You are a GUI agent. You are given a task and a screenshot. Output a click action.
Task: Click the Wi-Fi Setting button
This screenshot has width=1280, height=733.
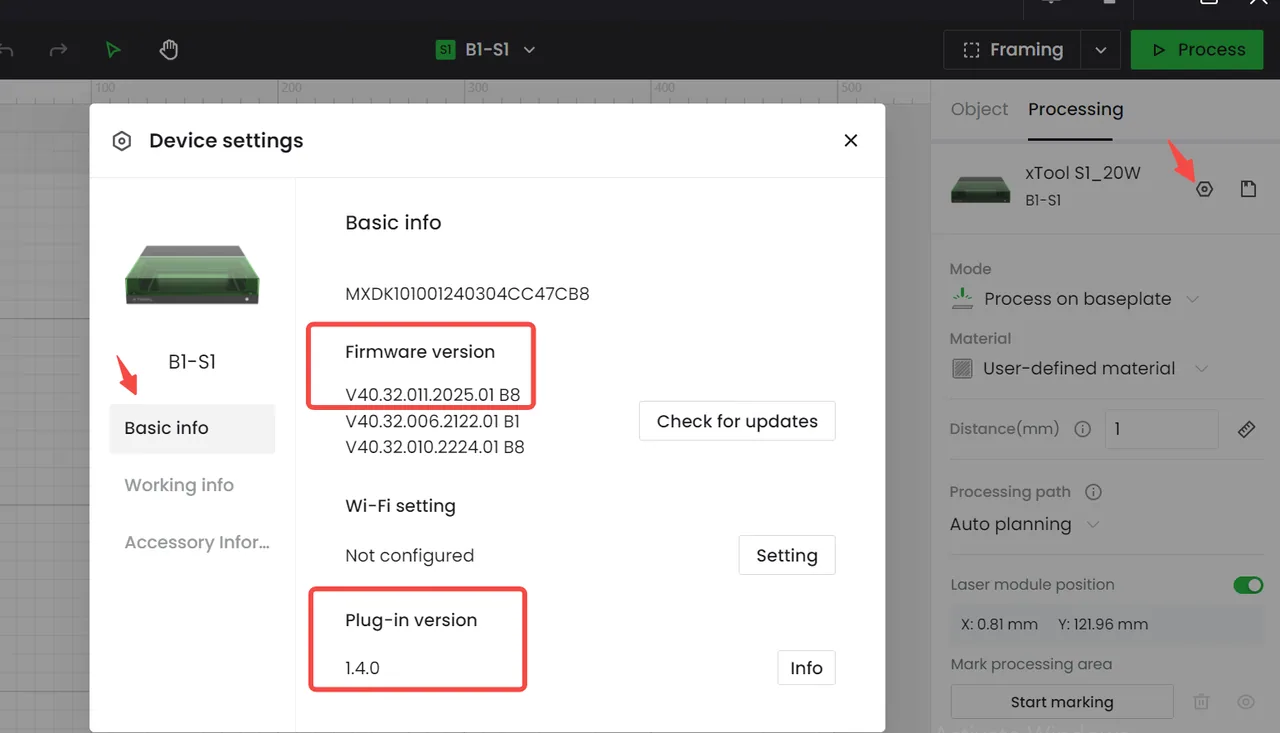point(787,555)
